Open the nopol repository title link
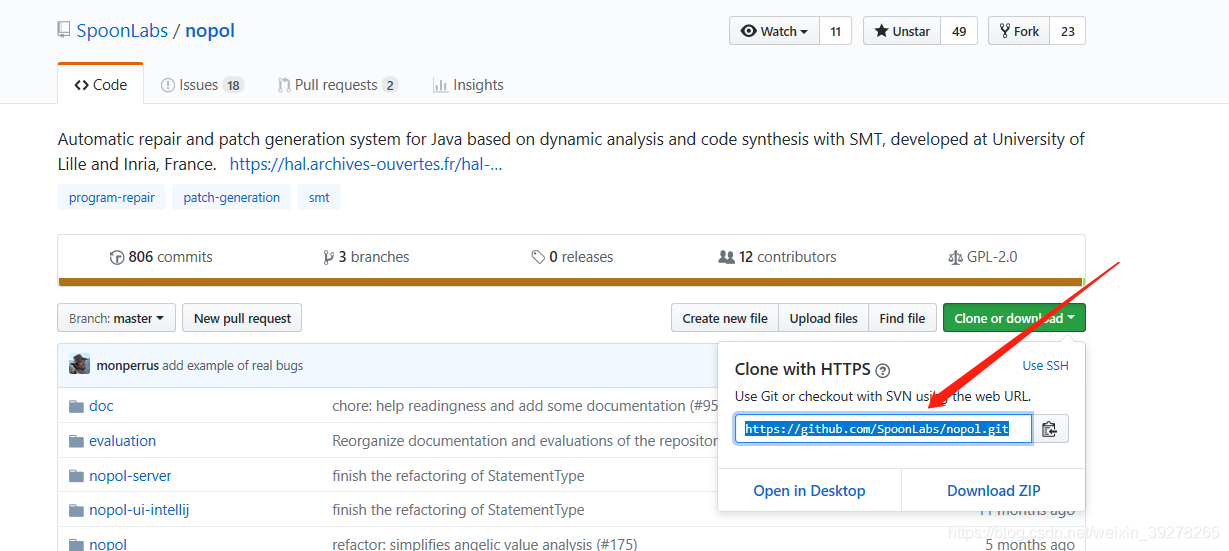The image size is (1229, 551). [210, 31]
